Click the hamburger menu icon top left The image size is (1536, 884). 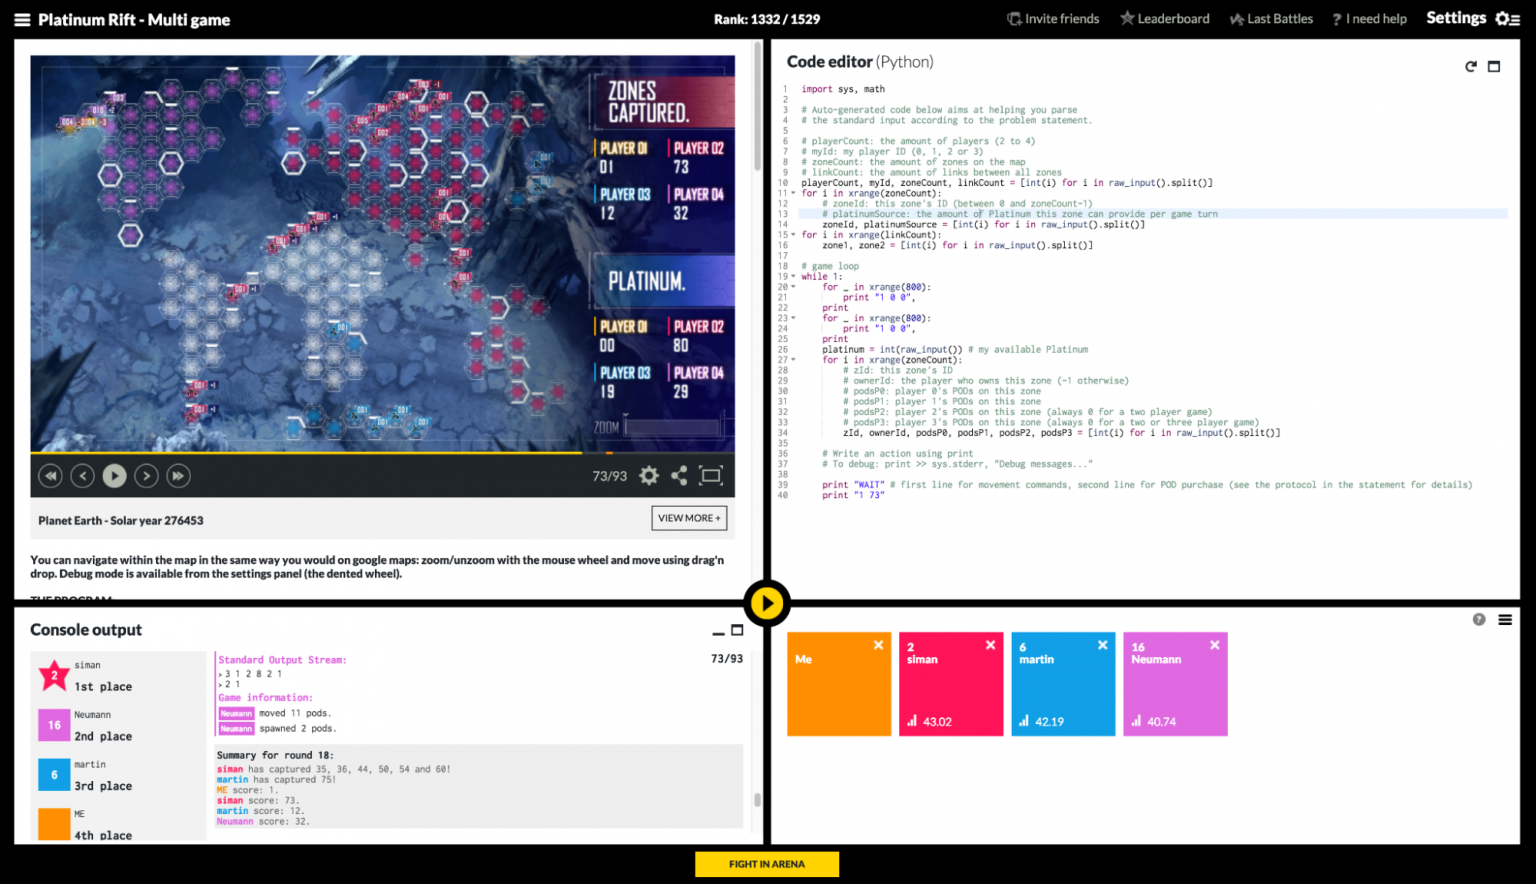[21, 18]
